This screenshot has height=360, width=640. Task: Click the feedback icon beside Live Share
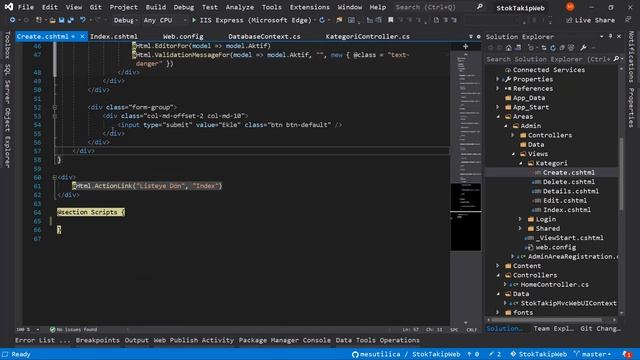pos(628,20)
